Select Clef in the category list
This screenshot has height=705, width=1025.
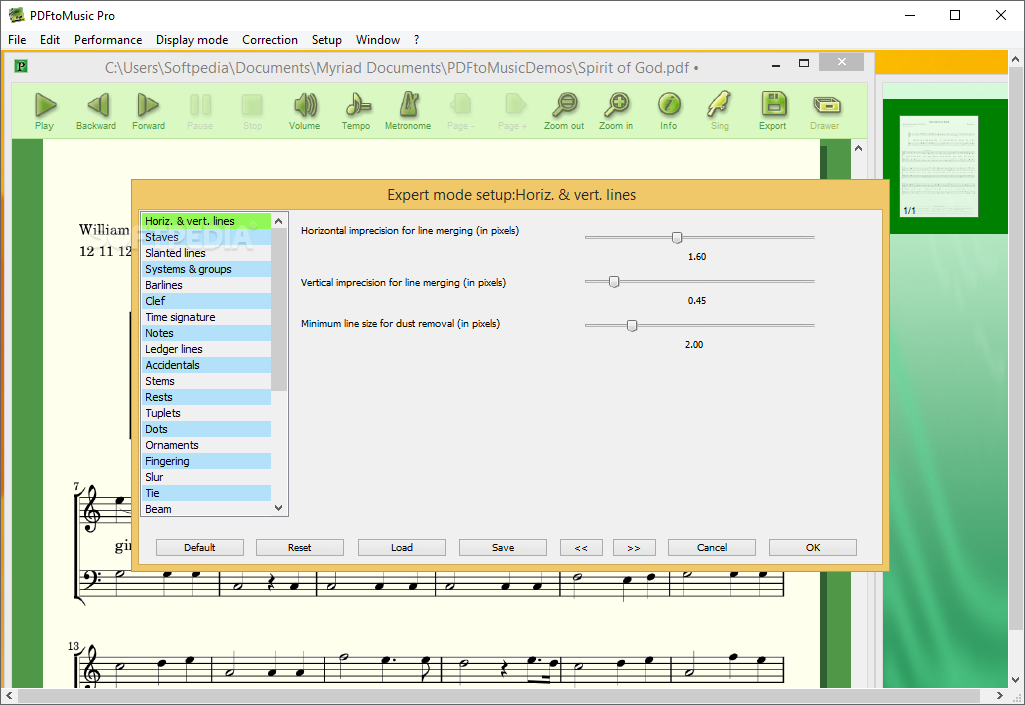point(206,301)
